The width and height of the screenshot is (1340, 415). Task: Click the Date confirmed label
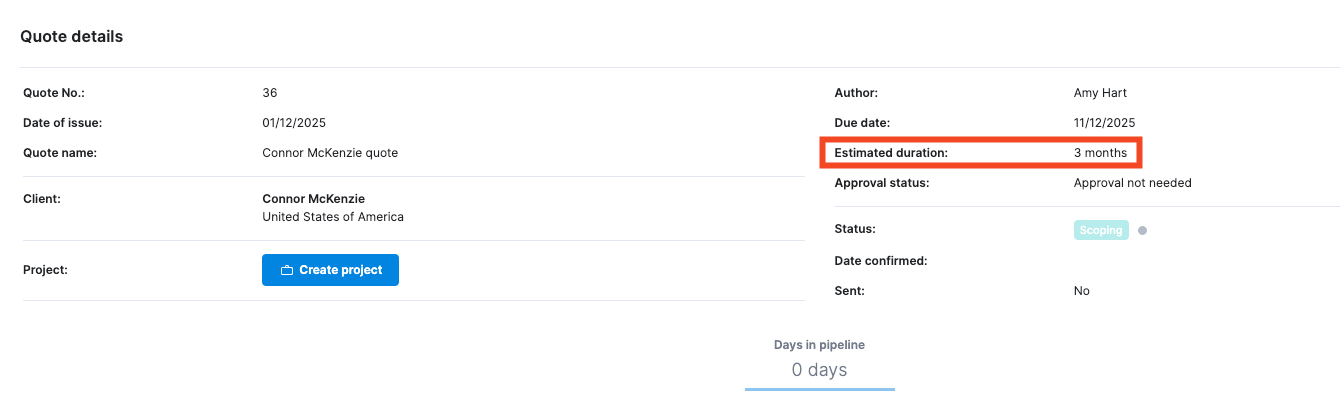(x=881, y=261)
